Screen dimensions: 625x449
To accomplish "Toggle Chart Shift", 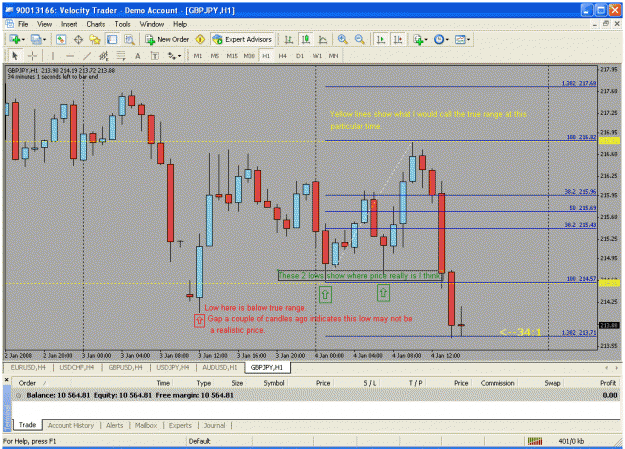I will click(398, 39).
